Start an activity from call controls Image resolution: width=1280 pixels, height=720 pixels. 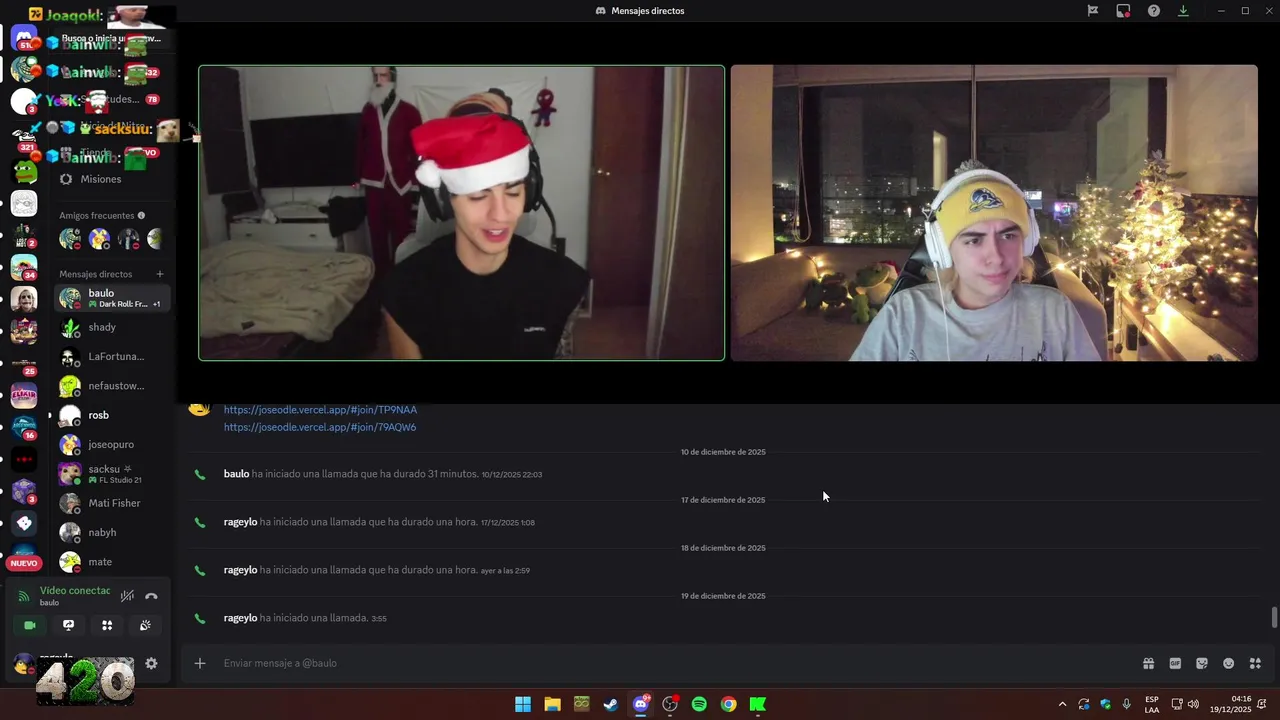coord(107,625)
